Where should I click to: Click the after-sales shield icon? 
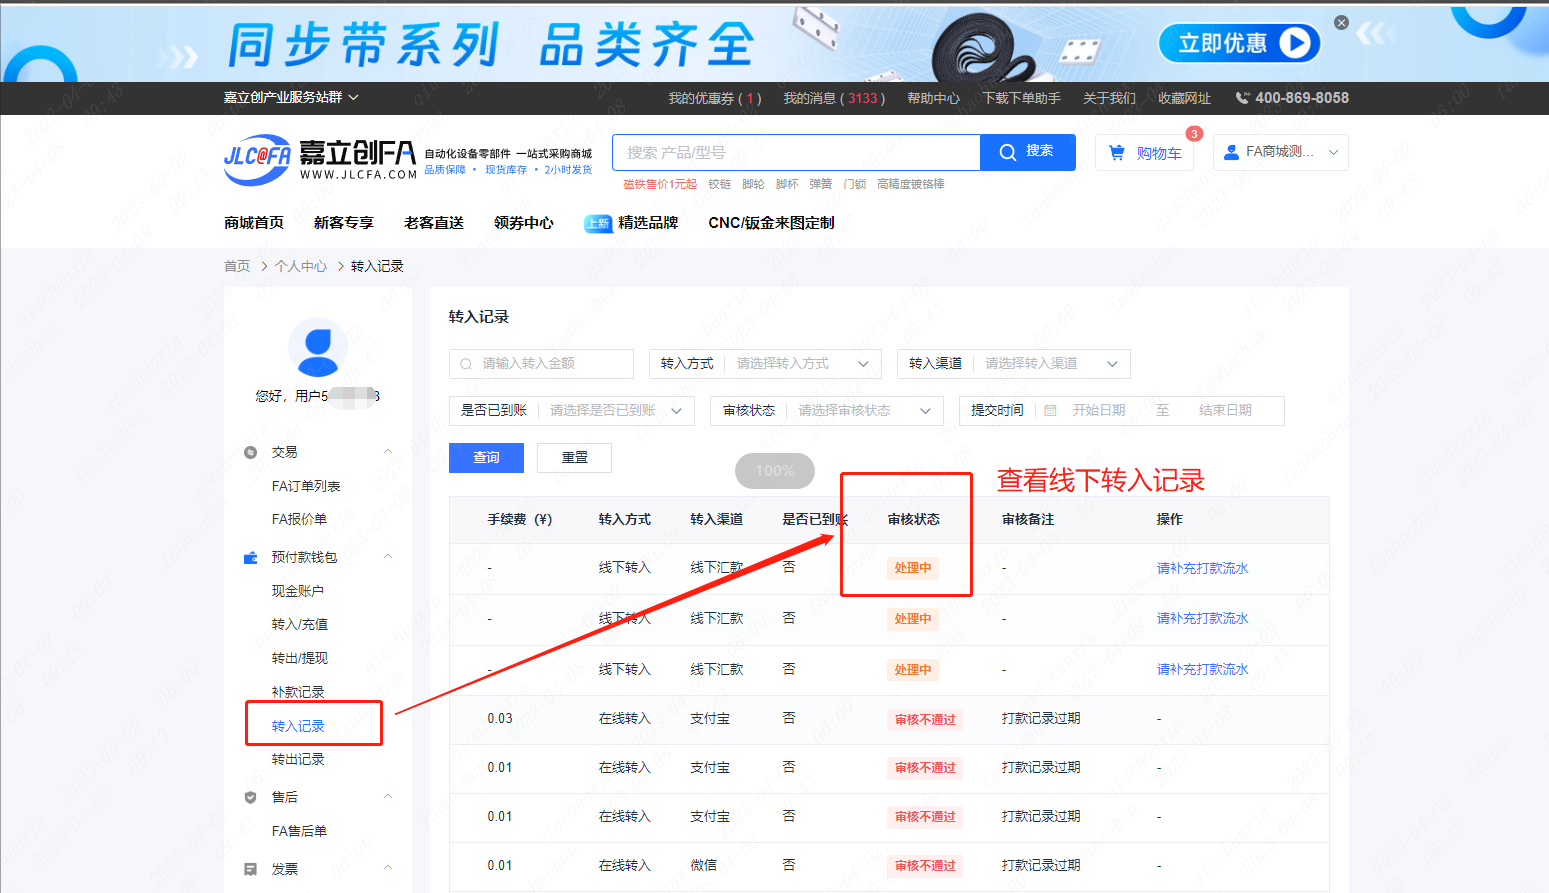point(251,797)
